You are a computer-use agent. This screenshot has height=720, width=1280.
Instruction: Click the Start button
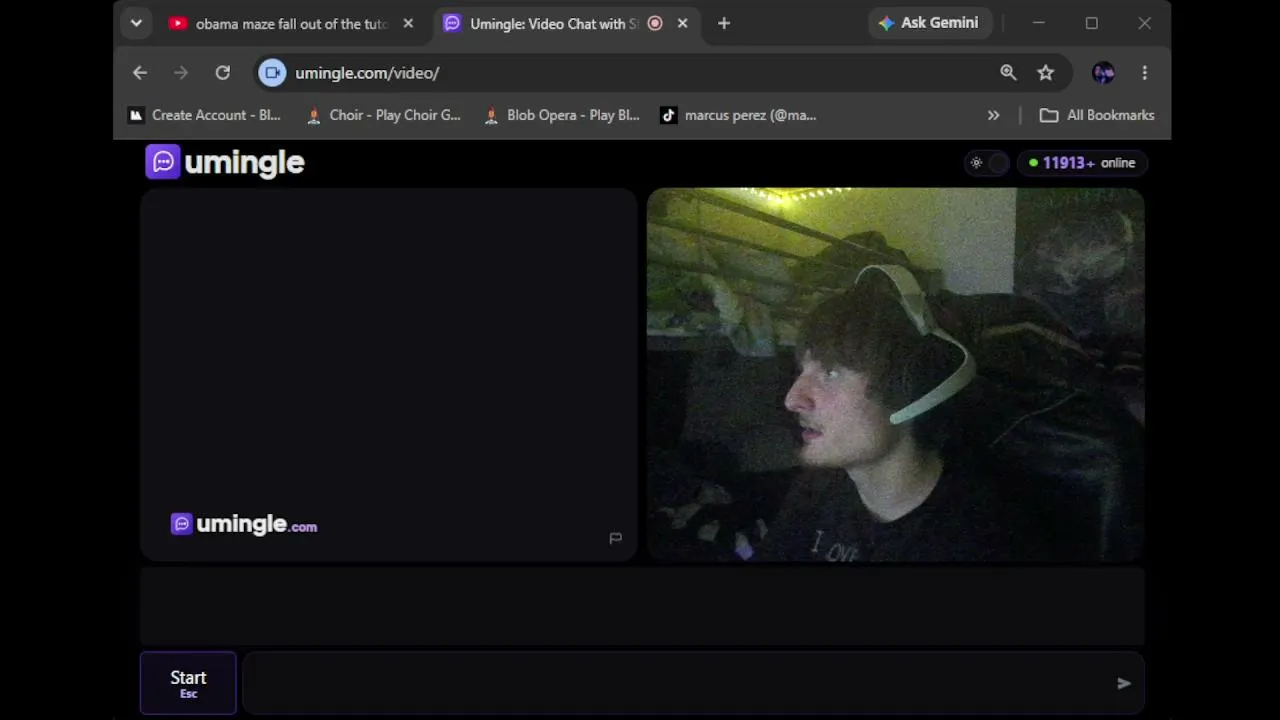tap(188, 683)
